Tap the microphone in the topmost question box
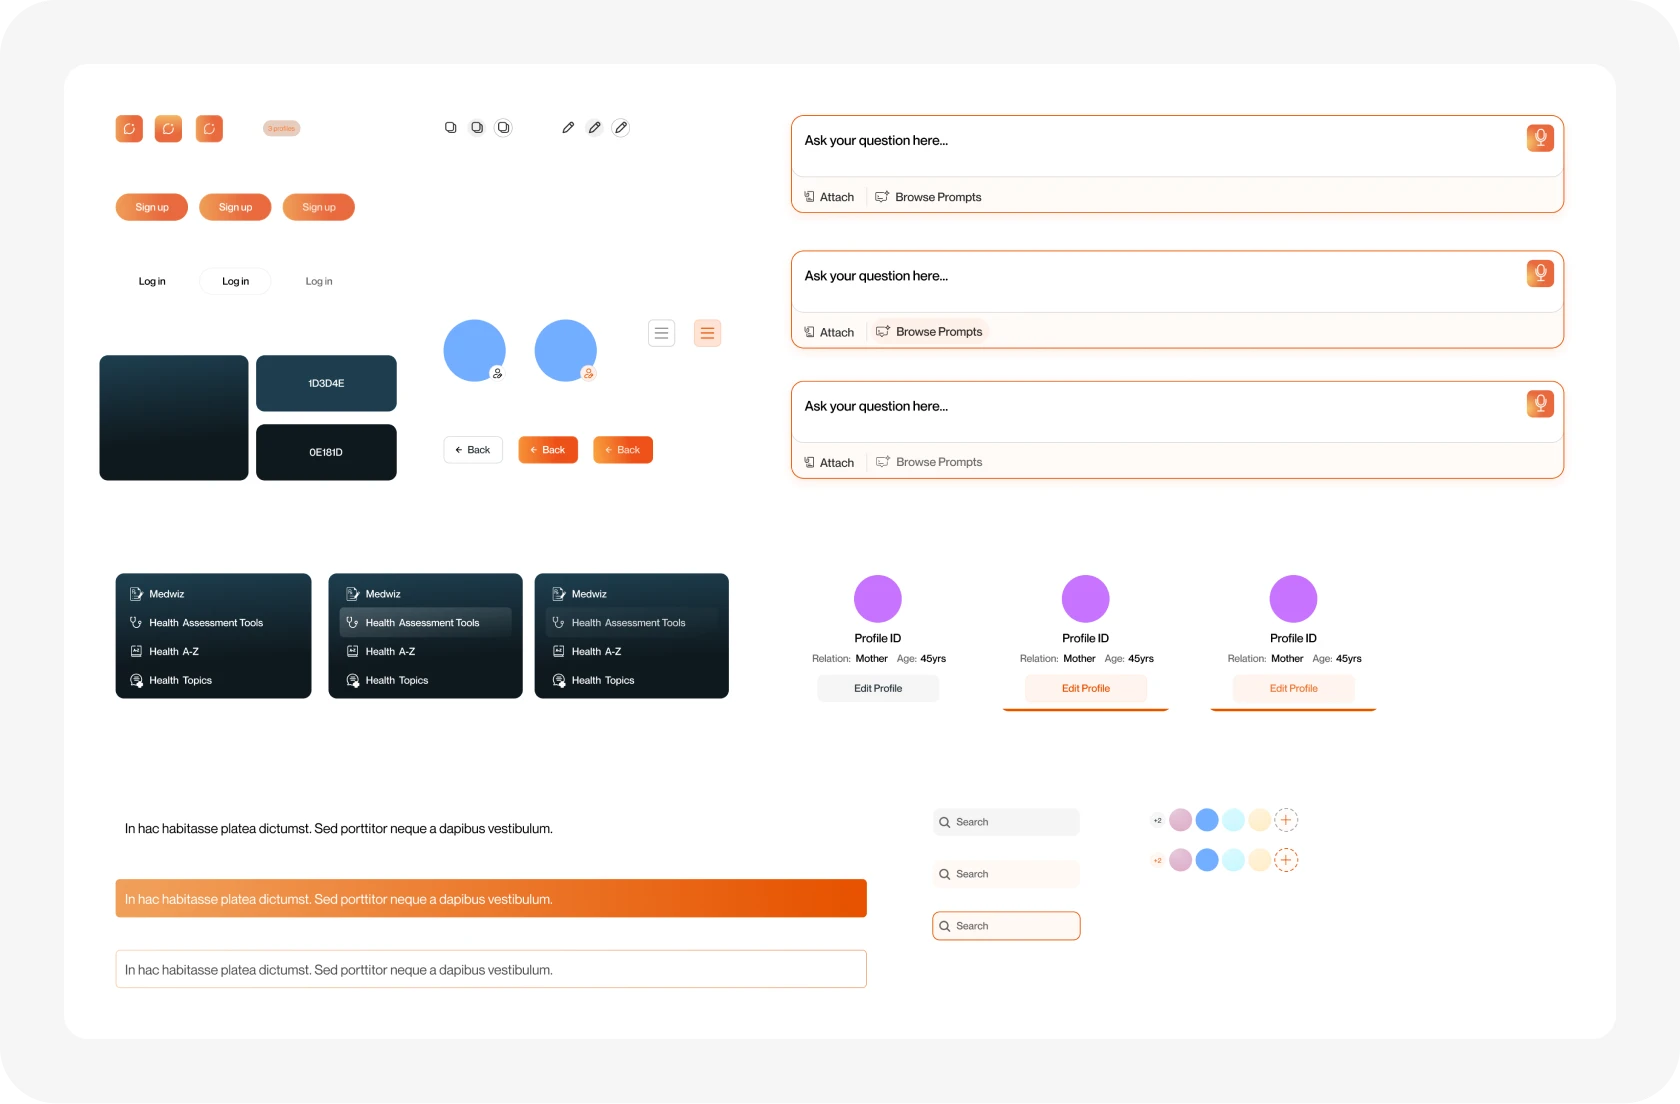The width and height of the screenshot is (1680, 1104). click(x=1540, y=138)
